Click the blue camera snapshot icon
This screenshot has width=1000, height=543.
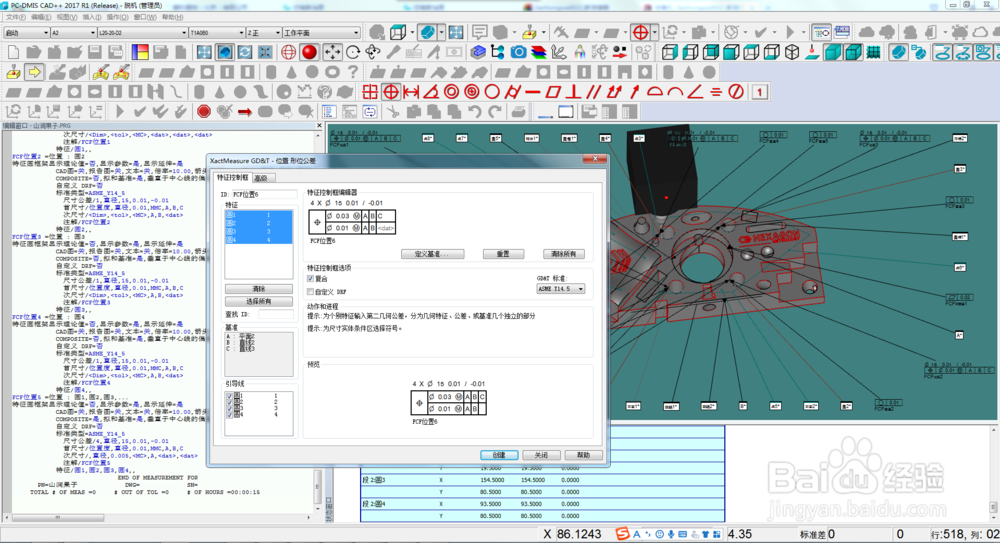pyautogui.click(x=518, y=52)
